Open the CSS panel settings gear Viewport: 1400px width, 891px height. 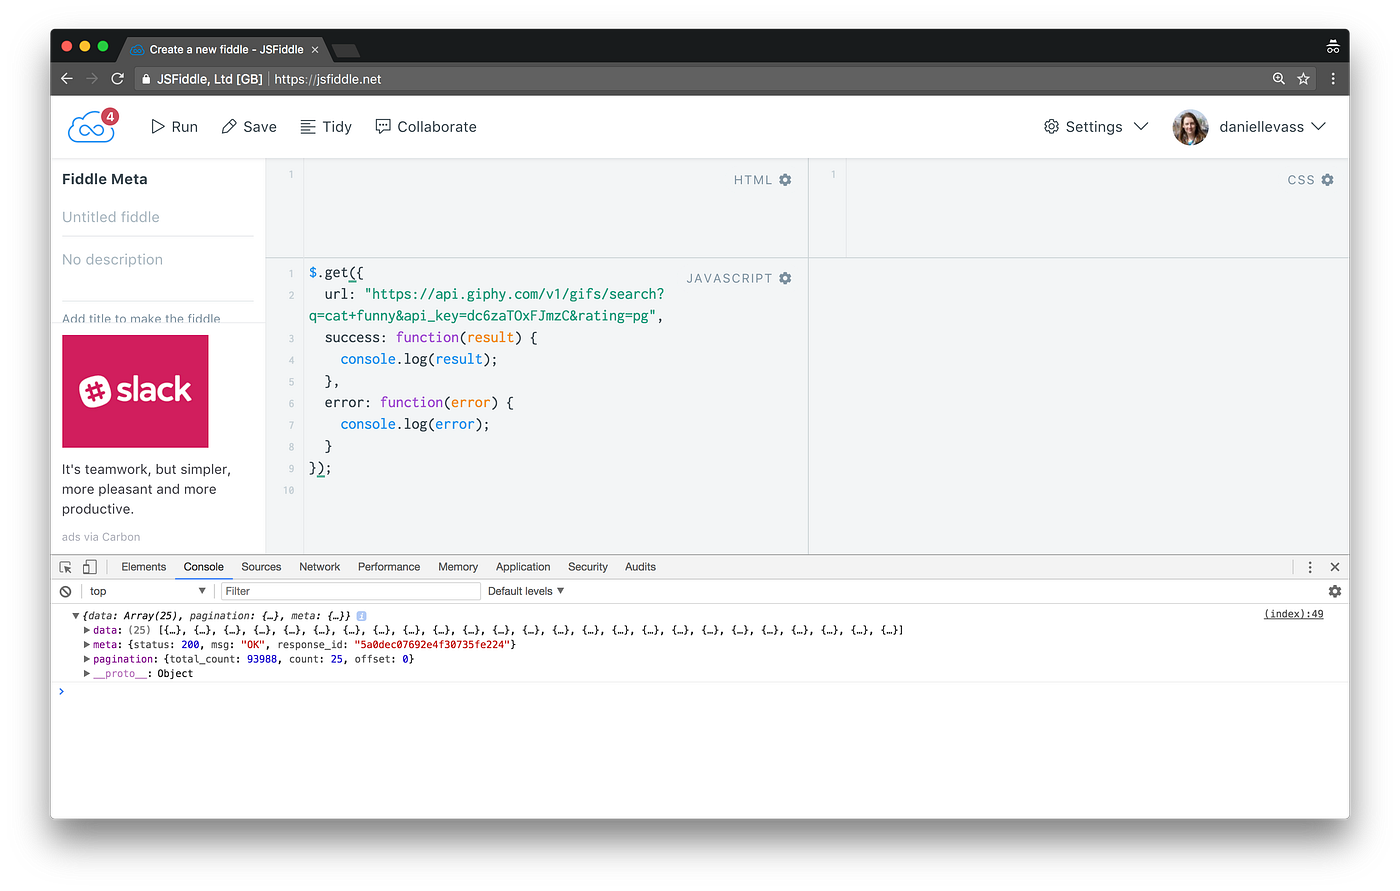(1327, 180)
